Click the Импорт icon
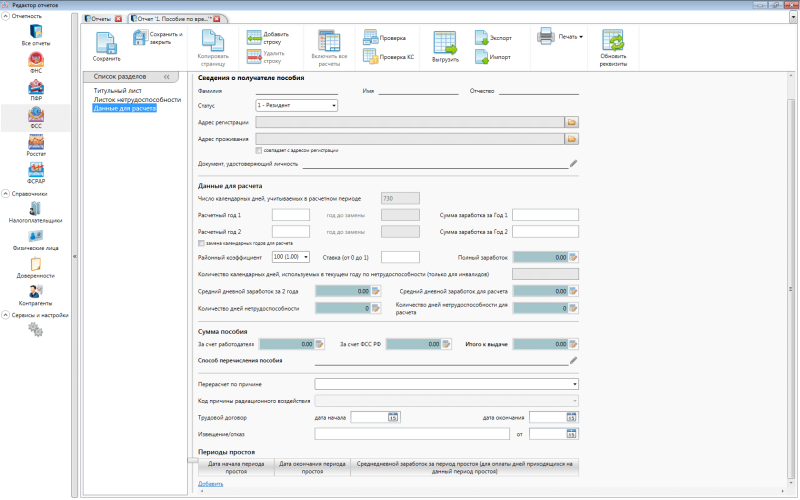 (482, 56)
